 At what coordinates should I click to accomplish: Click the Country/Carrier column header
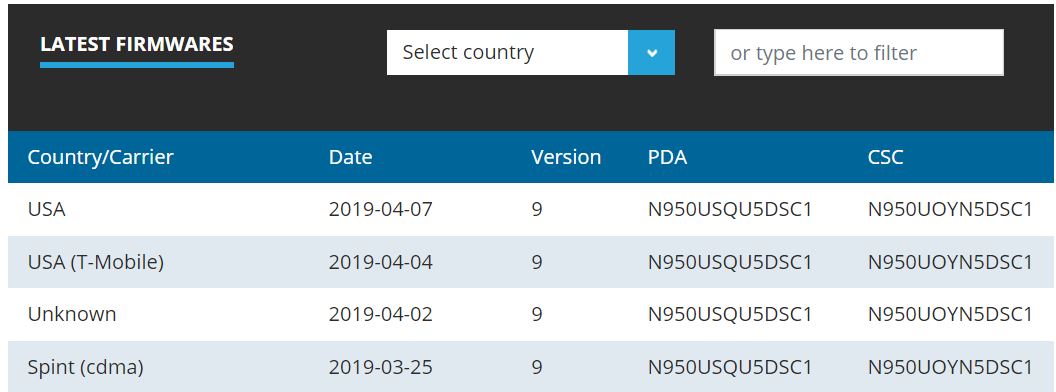(x=100, y=157)
